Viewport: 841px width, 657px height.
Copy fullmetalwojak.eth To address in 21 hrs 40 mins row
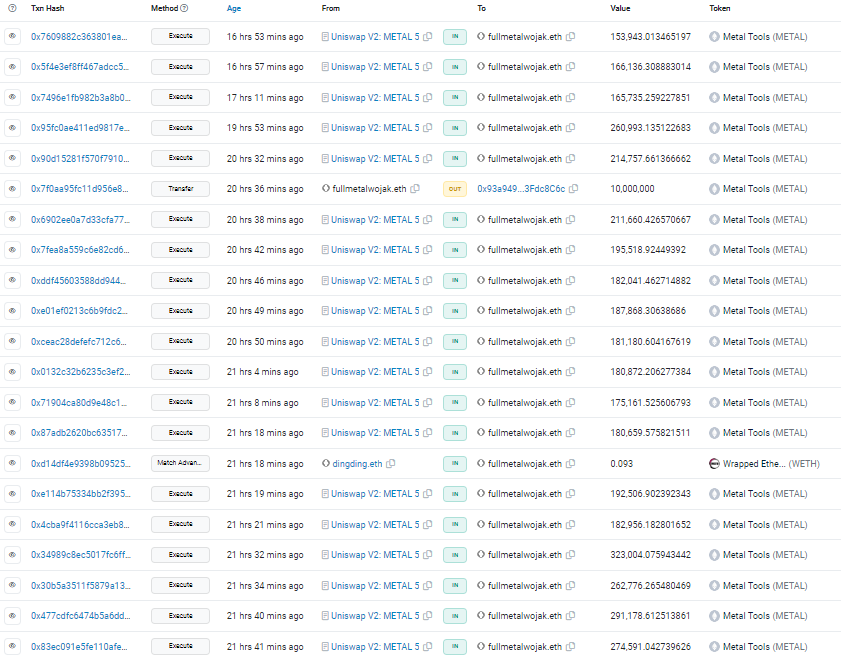(x=571, y=616)
